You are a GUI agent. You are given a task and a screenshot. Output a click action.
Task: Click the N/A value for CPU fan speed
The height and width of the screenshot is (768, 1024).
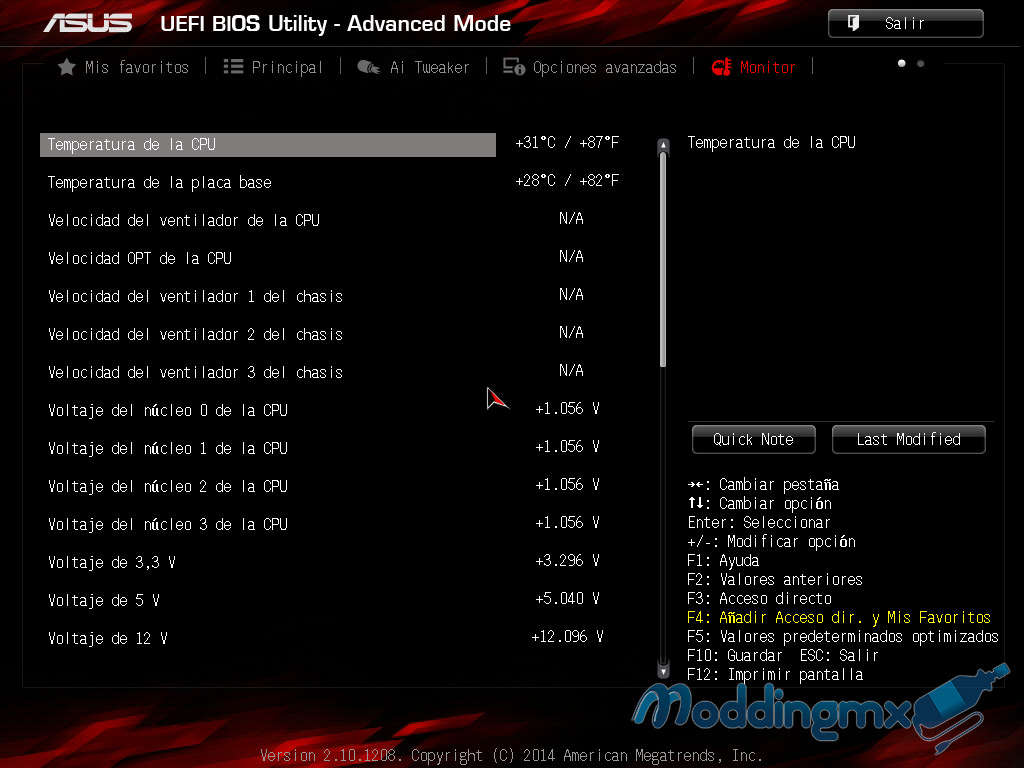571,218
